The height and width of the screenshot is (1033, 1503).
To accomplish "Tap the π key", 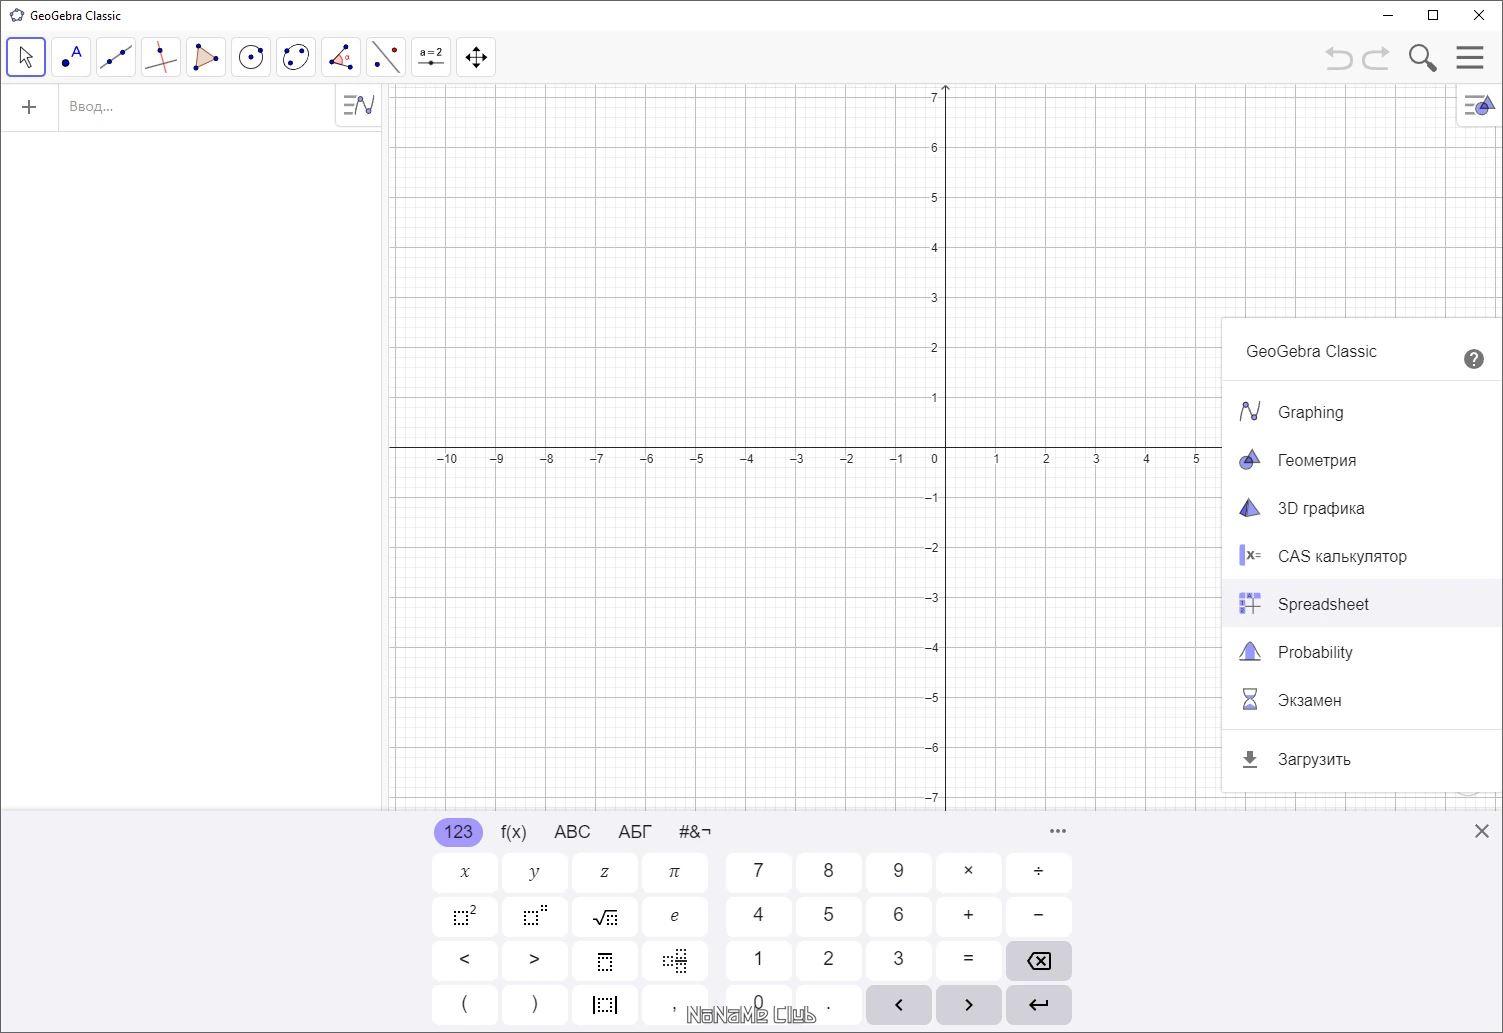I will pyautogui.click(x=675, y=872).
